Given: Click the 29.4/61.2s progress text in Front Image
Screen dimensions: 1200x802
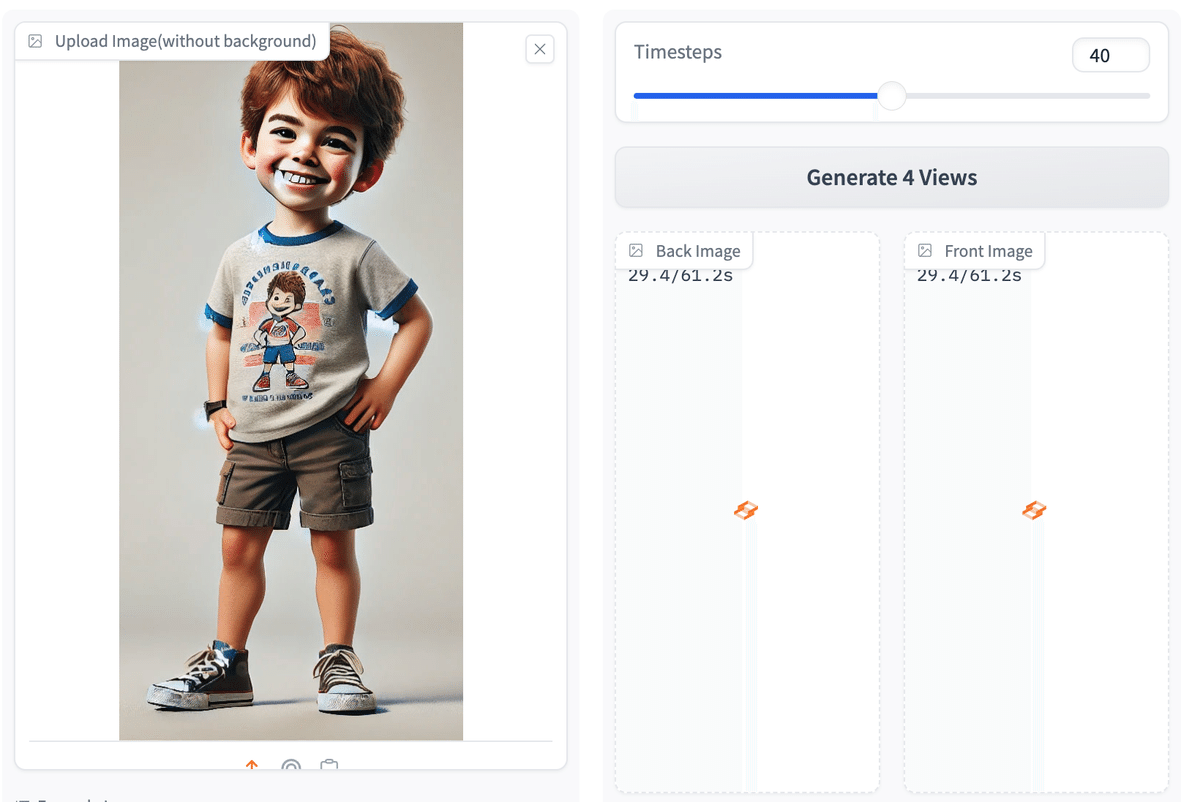Looking at the screenshot, I should tap(969, 274).
